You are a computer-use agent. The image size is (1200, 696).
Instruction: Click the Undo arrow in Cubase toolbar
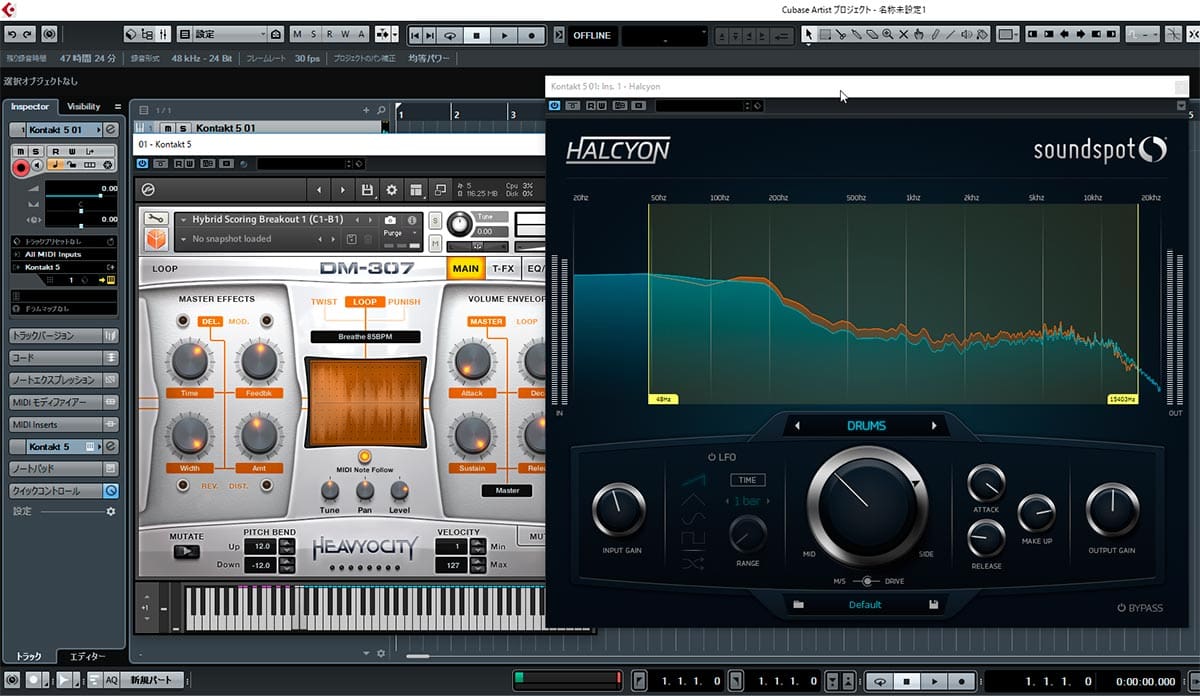(x=10, y=34)
